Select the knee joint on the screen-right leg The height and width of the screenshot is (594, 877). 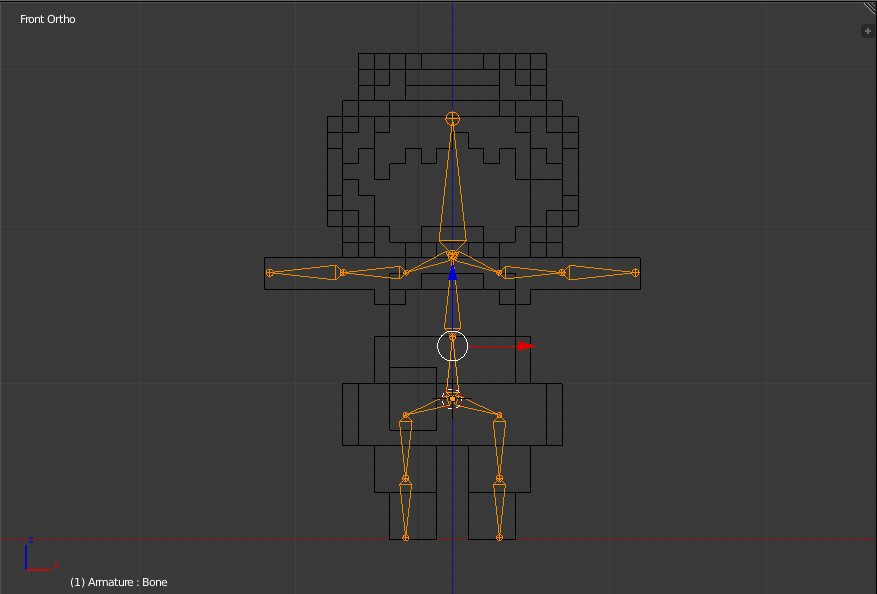coord(499,479)
